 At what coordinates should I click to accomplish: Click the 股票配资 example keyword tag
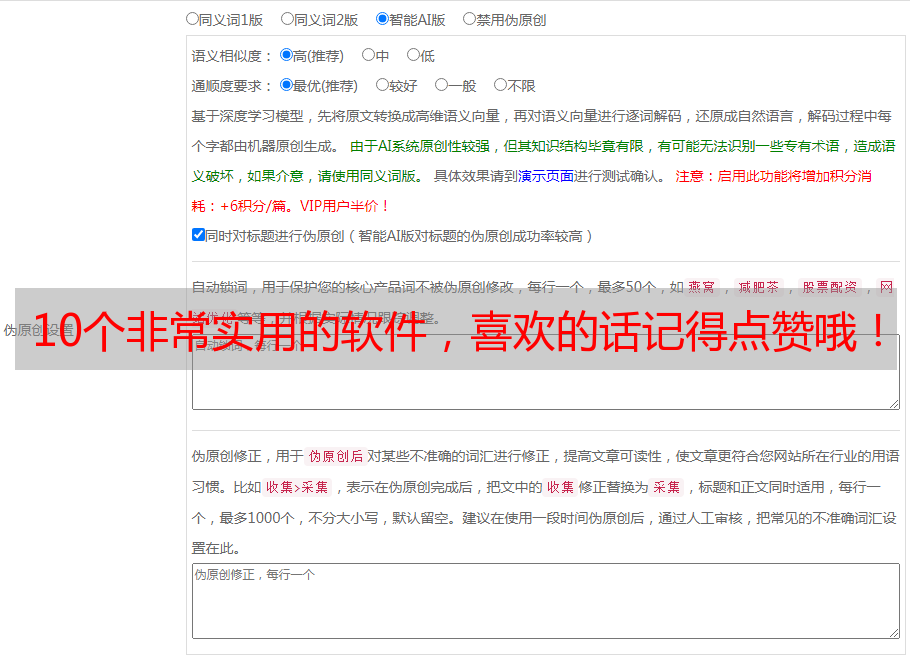(x=830, y=287)
